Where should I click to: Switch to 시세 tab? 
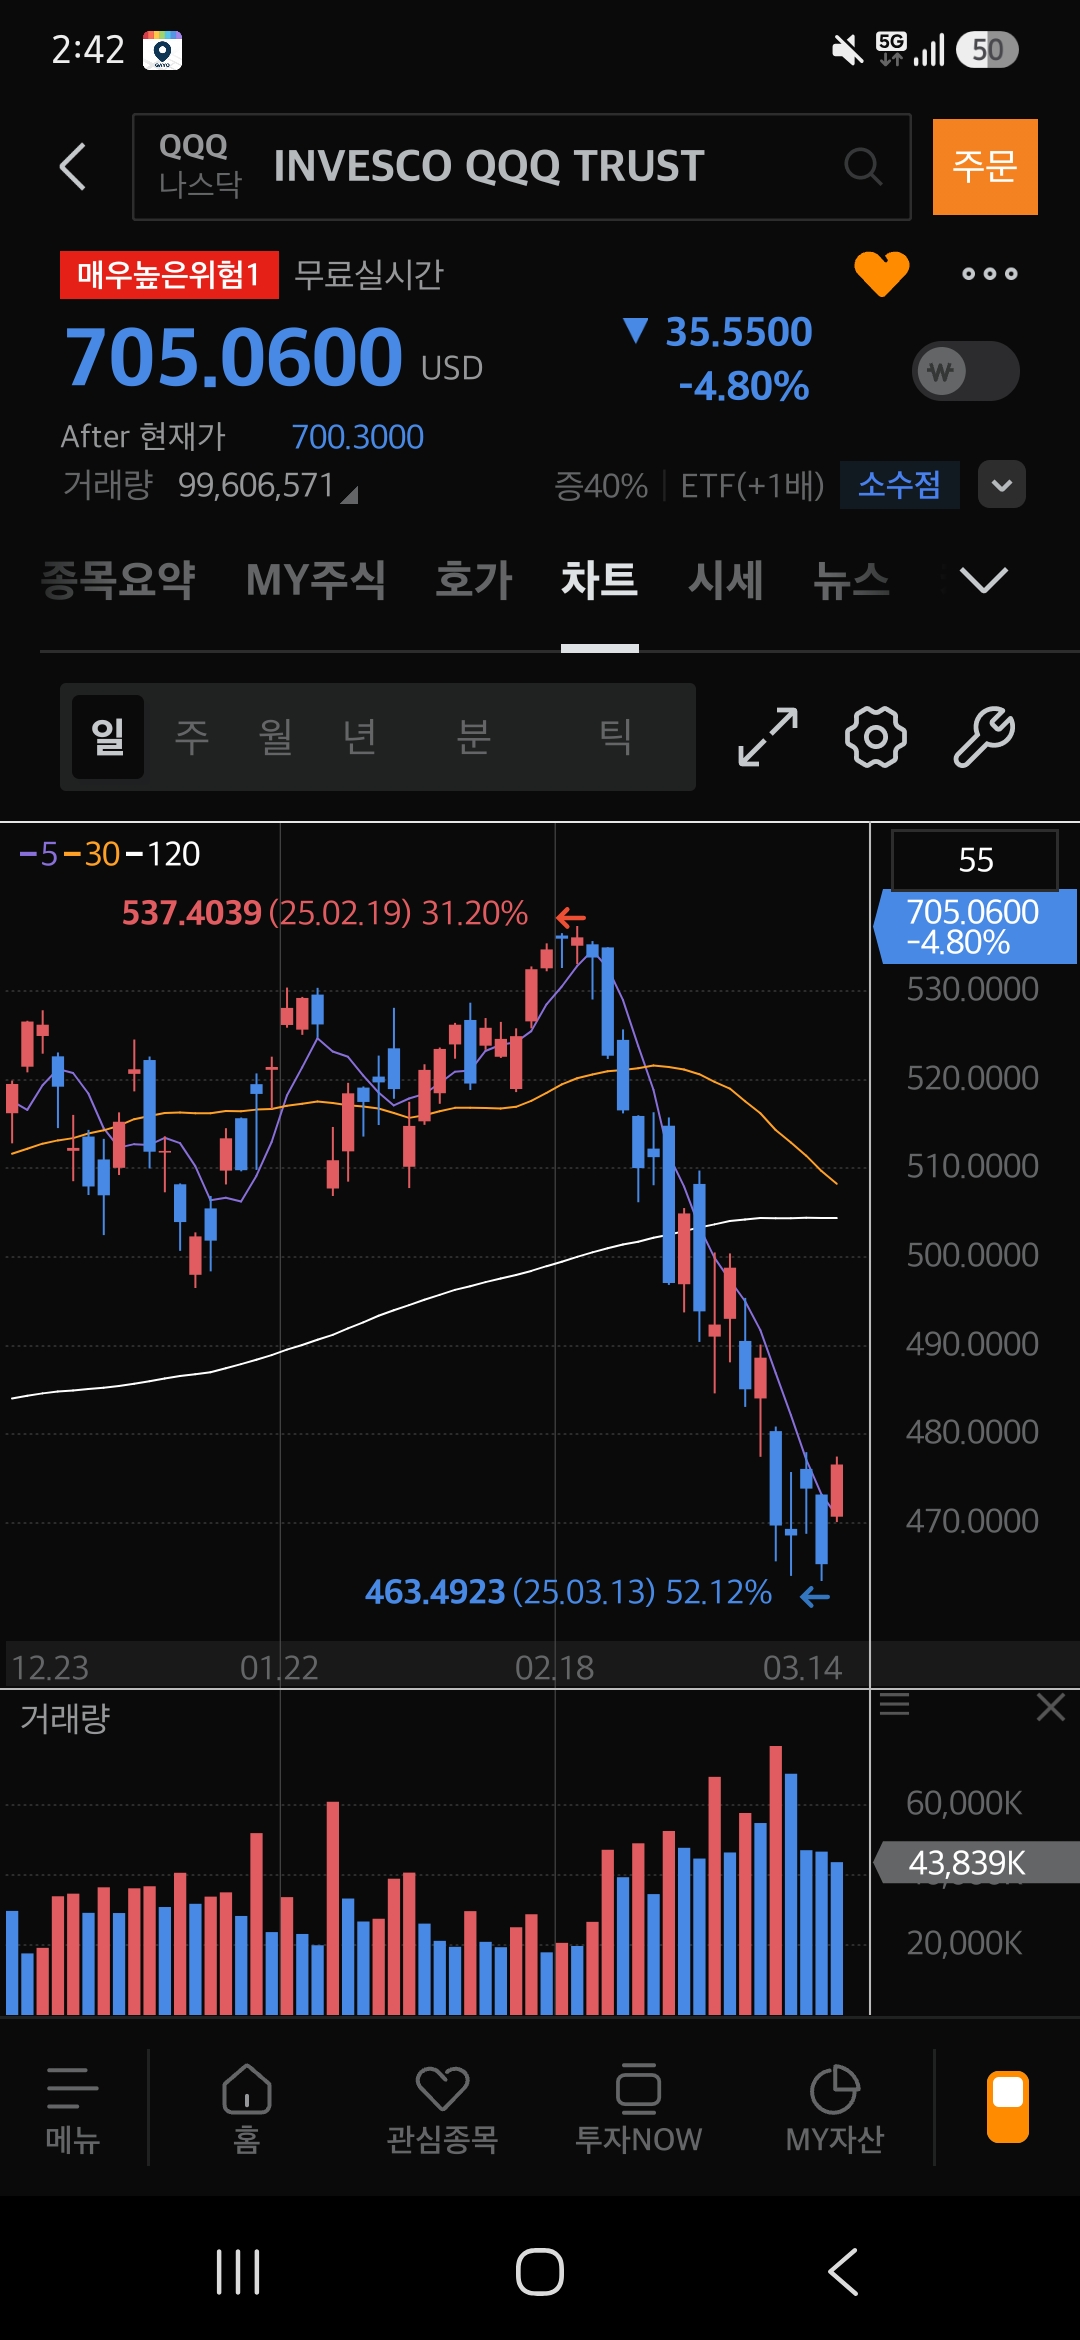pos(726,580)
